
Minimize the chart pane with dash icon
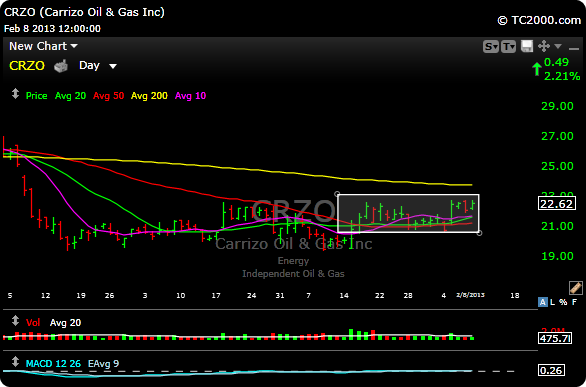(x=574, y=49)
